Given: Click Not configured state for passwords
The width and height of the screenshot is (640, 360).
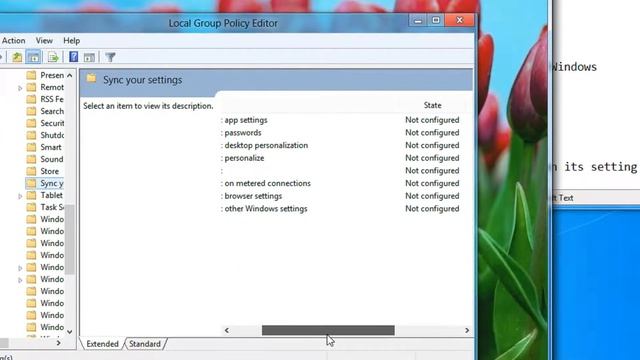Looking at the screenshot, I should pos(432,133).
